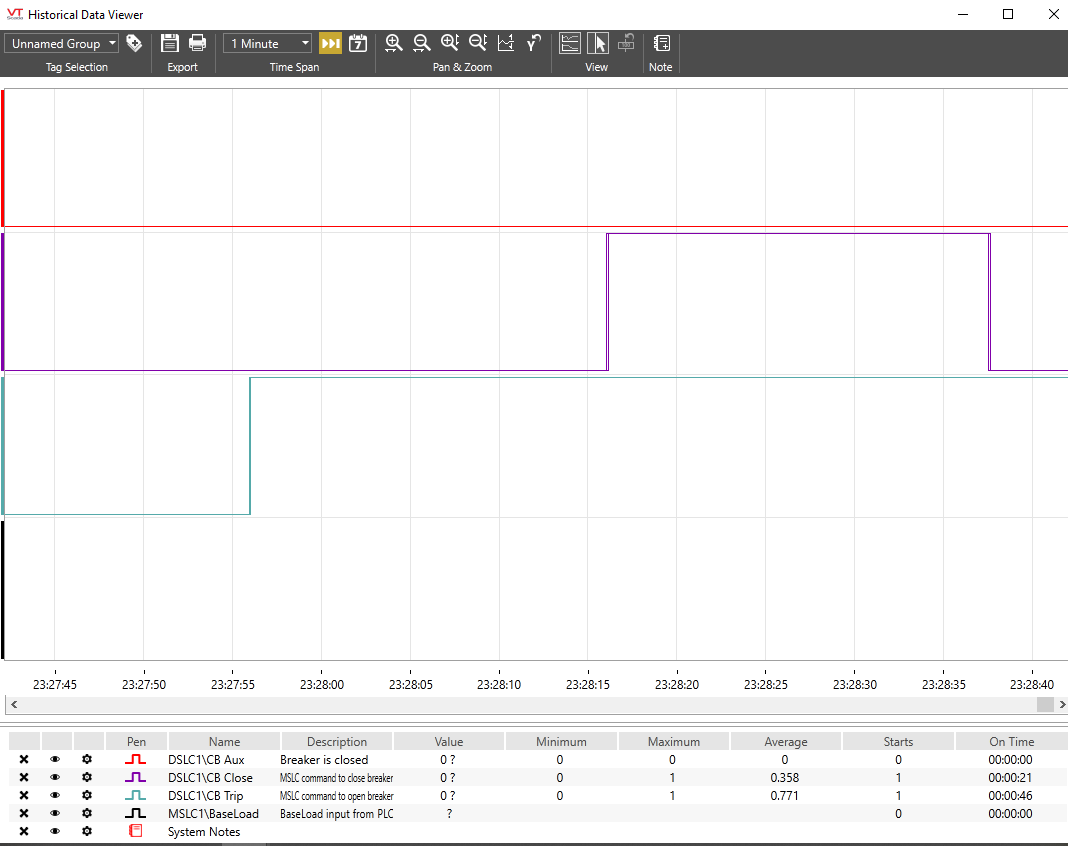Open the add tag selection icon

(134, 44)
